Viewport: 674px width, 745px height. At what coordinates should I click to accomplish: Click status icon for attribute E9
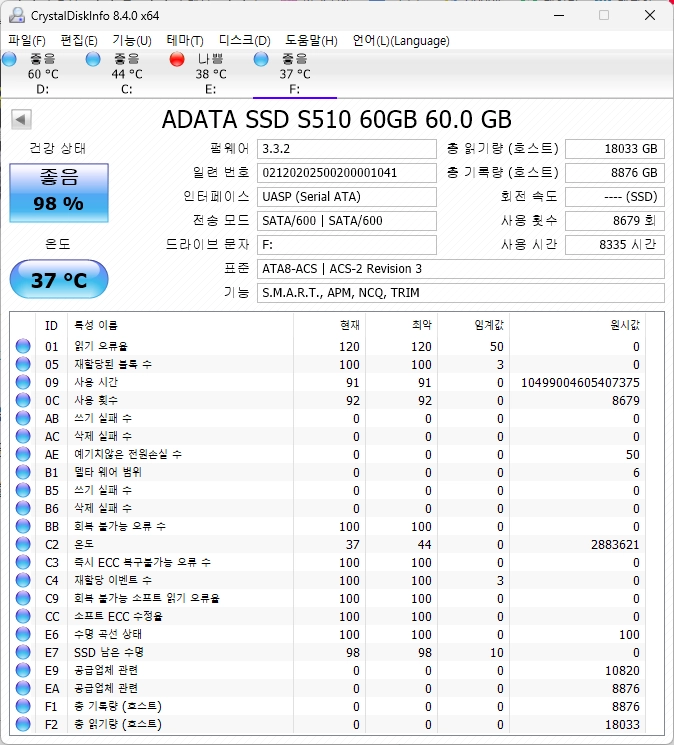pos(23,670)
